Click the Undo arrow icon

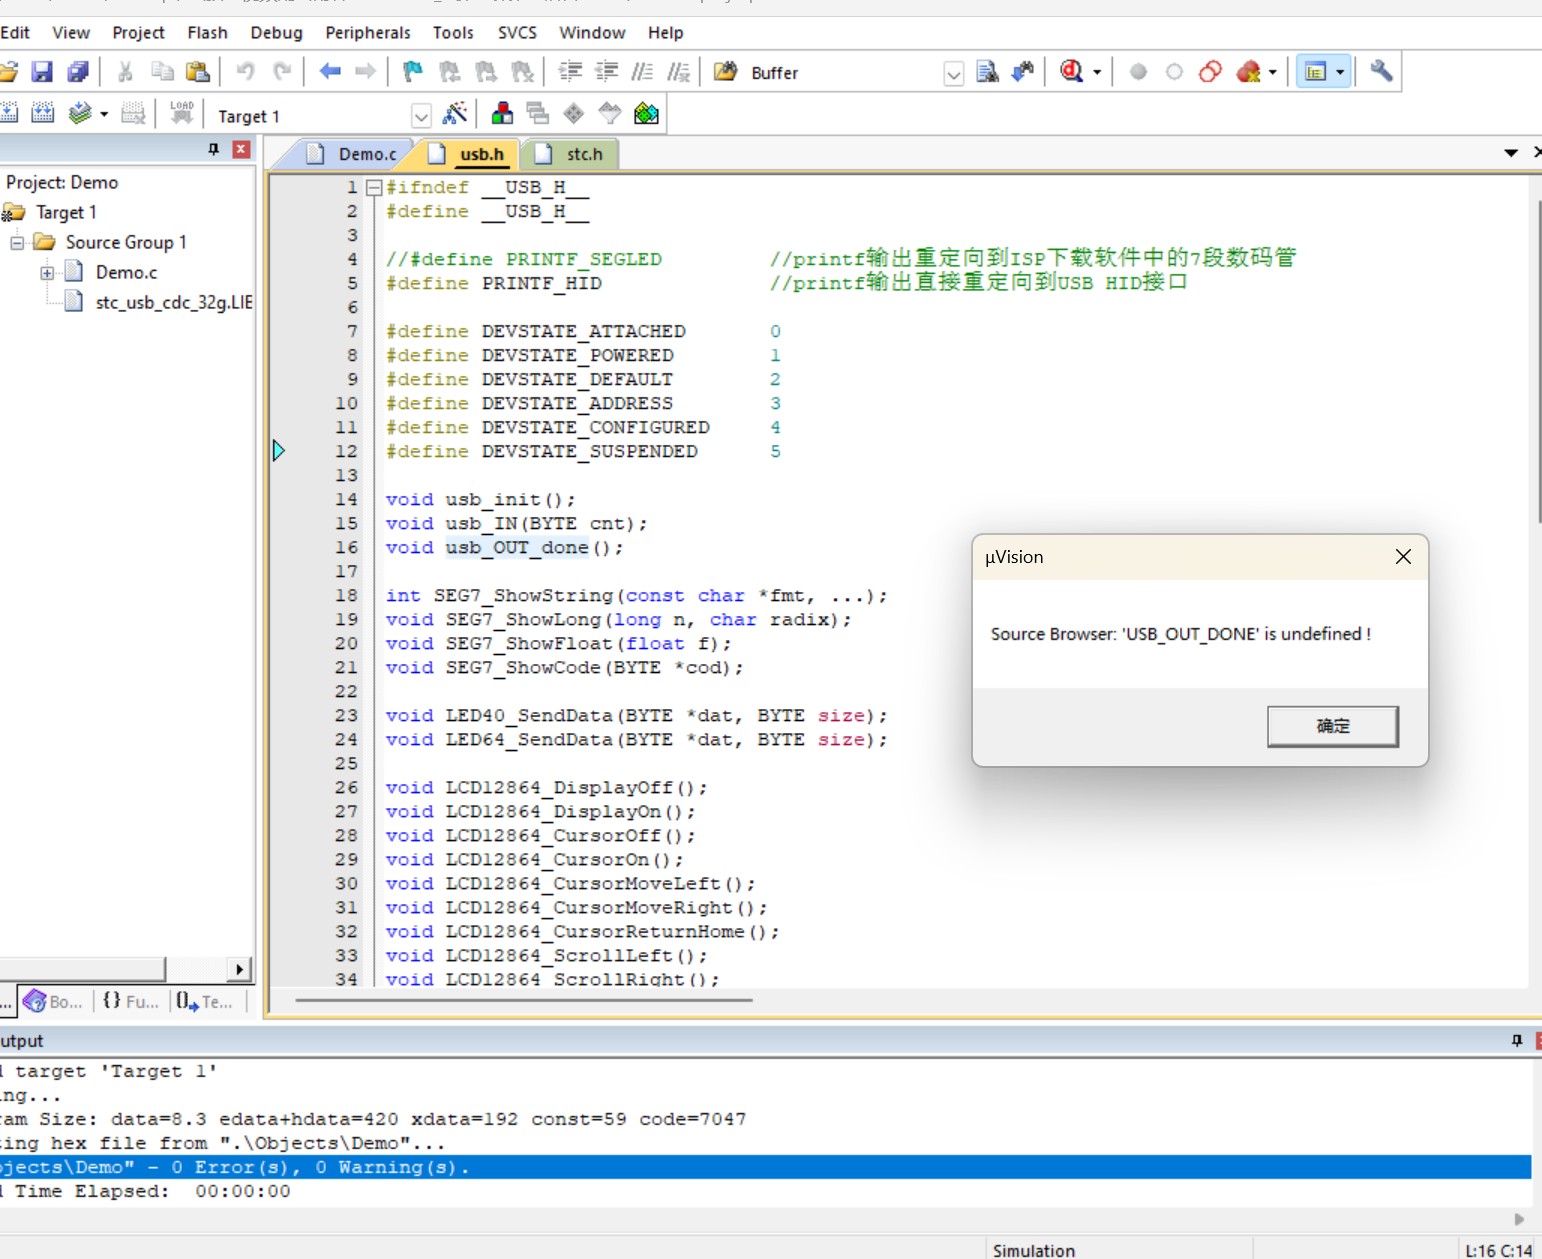245,71
